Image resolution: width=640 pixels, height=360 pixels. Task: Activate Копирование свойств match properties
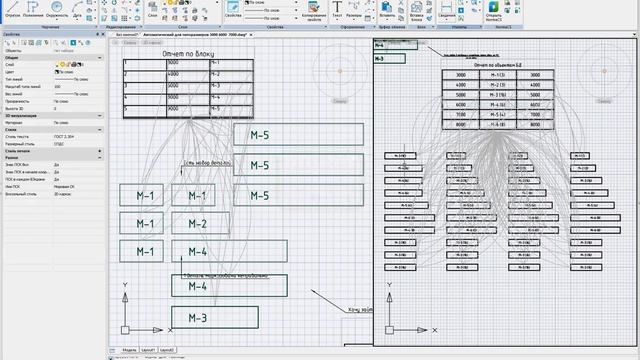click(x=313, y=11)
